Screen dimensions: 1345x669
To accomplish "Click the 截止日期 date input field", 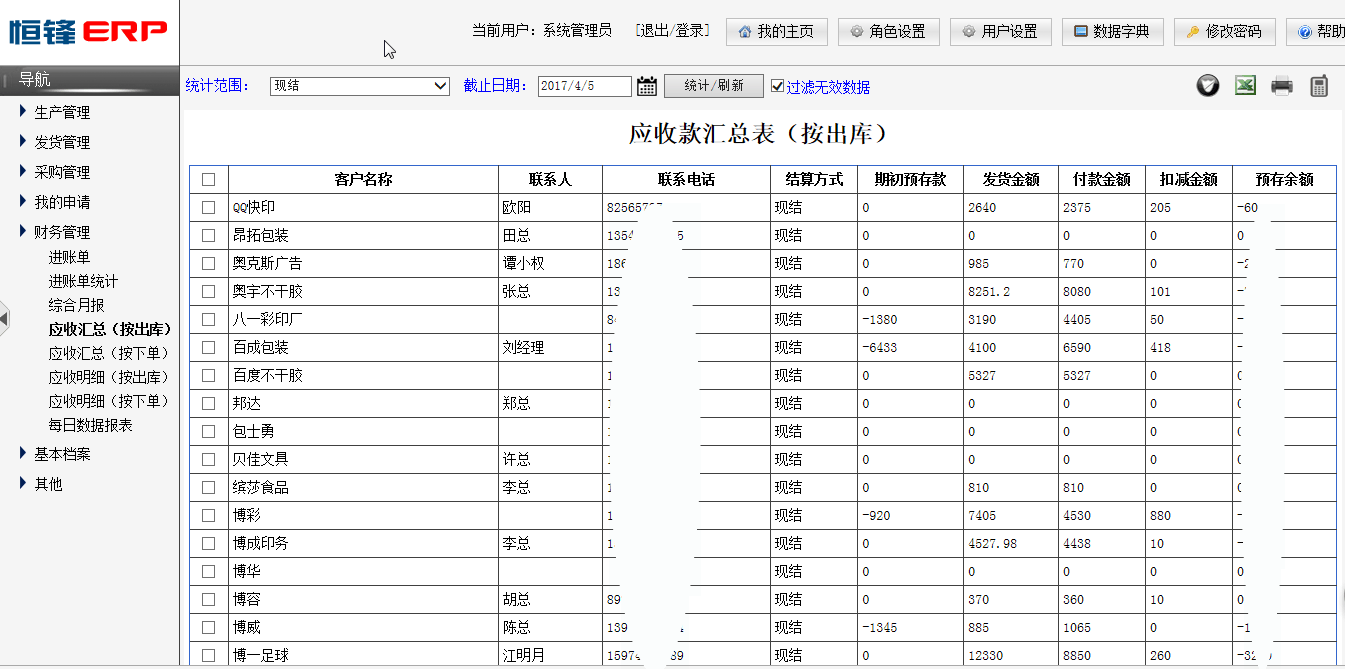I will [x=584, y=86].
